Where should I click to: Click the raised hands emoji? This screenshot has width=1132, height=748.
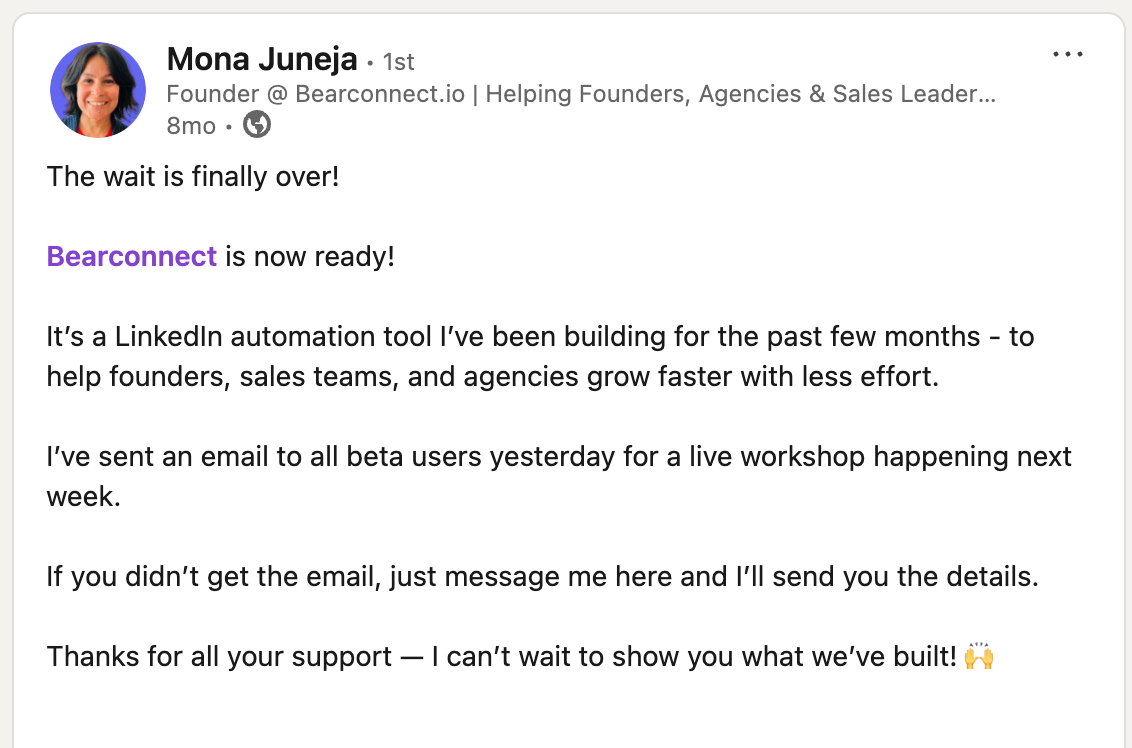click(979, 657)
